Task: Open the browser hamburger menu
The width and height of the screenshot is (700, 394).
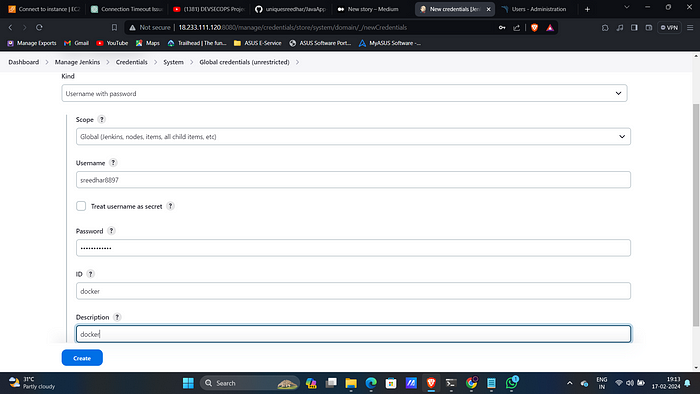Action: pos(690,28)
